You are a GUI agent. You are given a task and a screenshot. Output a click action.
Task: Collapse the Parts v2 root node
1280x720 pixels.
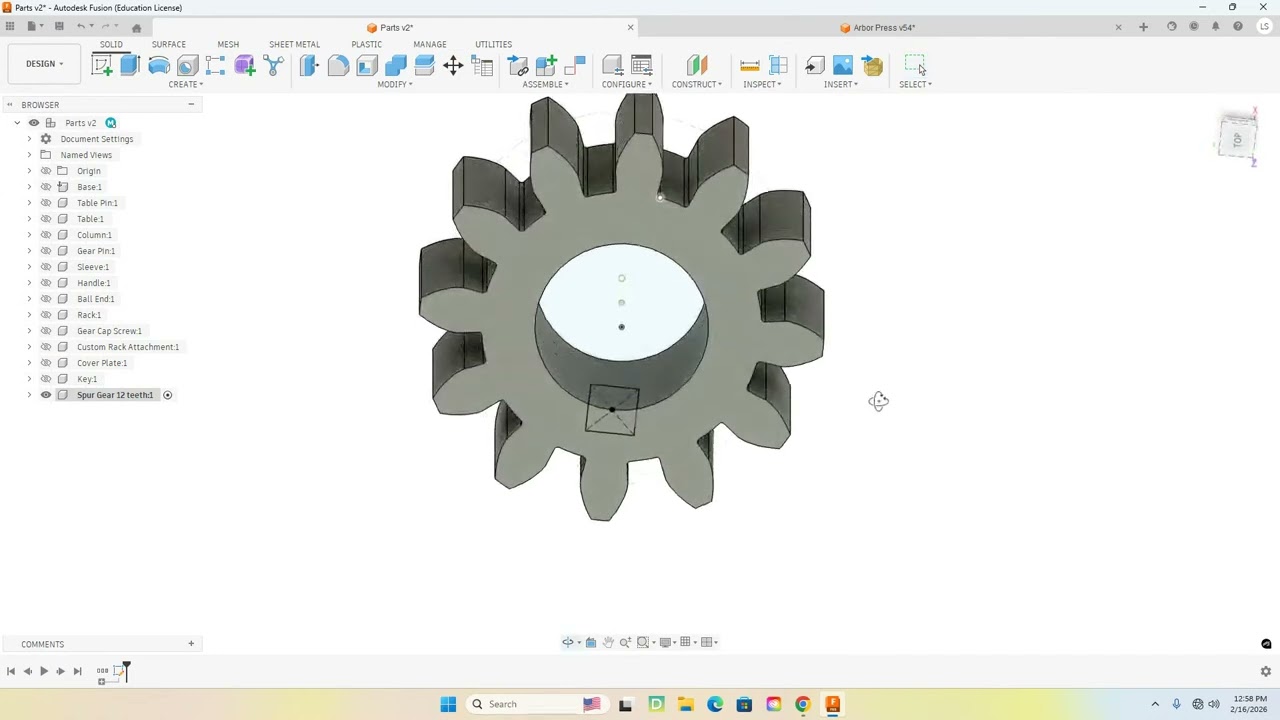pos(17,123)
